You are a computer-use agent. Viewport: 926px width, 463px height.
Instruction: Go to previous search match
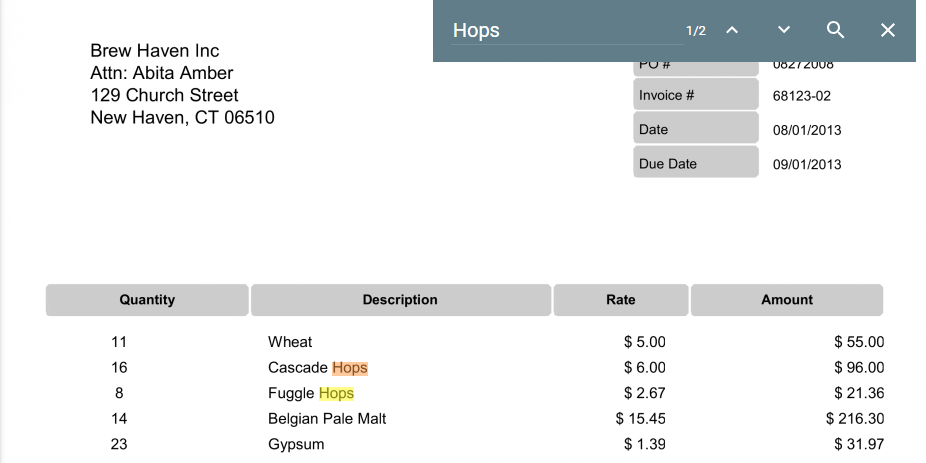tap(732, 30)
